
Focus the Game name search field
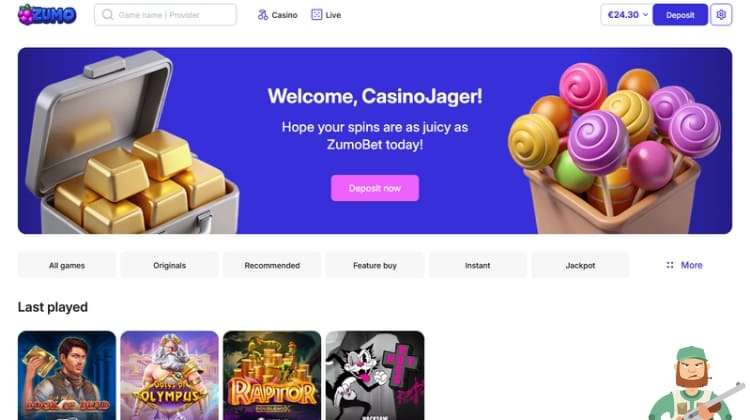[x=165, y=15]
